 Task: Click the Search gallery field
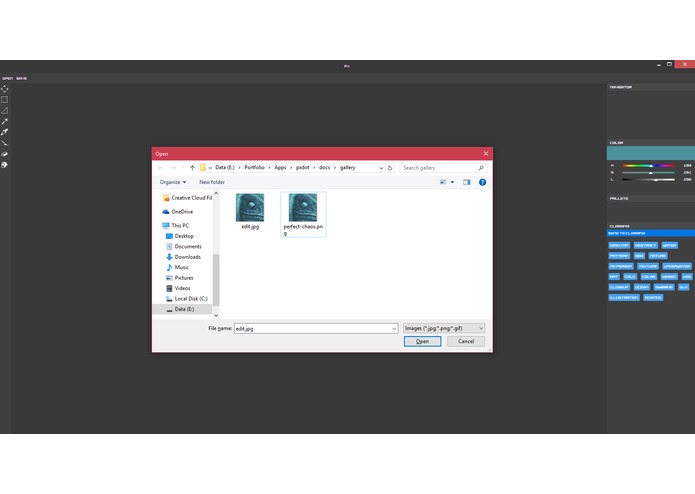443,168
